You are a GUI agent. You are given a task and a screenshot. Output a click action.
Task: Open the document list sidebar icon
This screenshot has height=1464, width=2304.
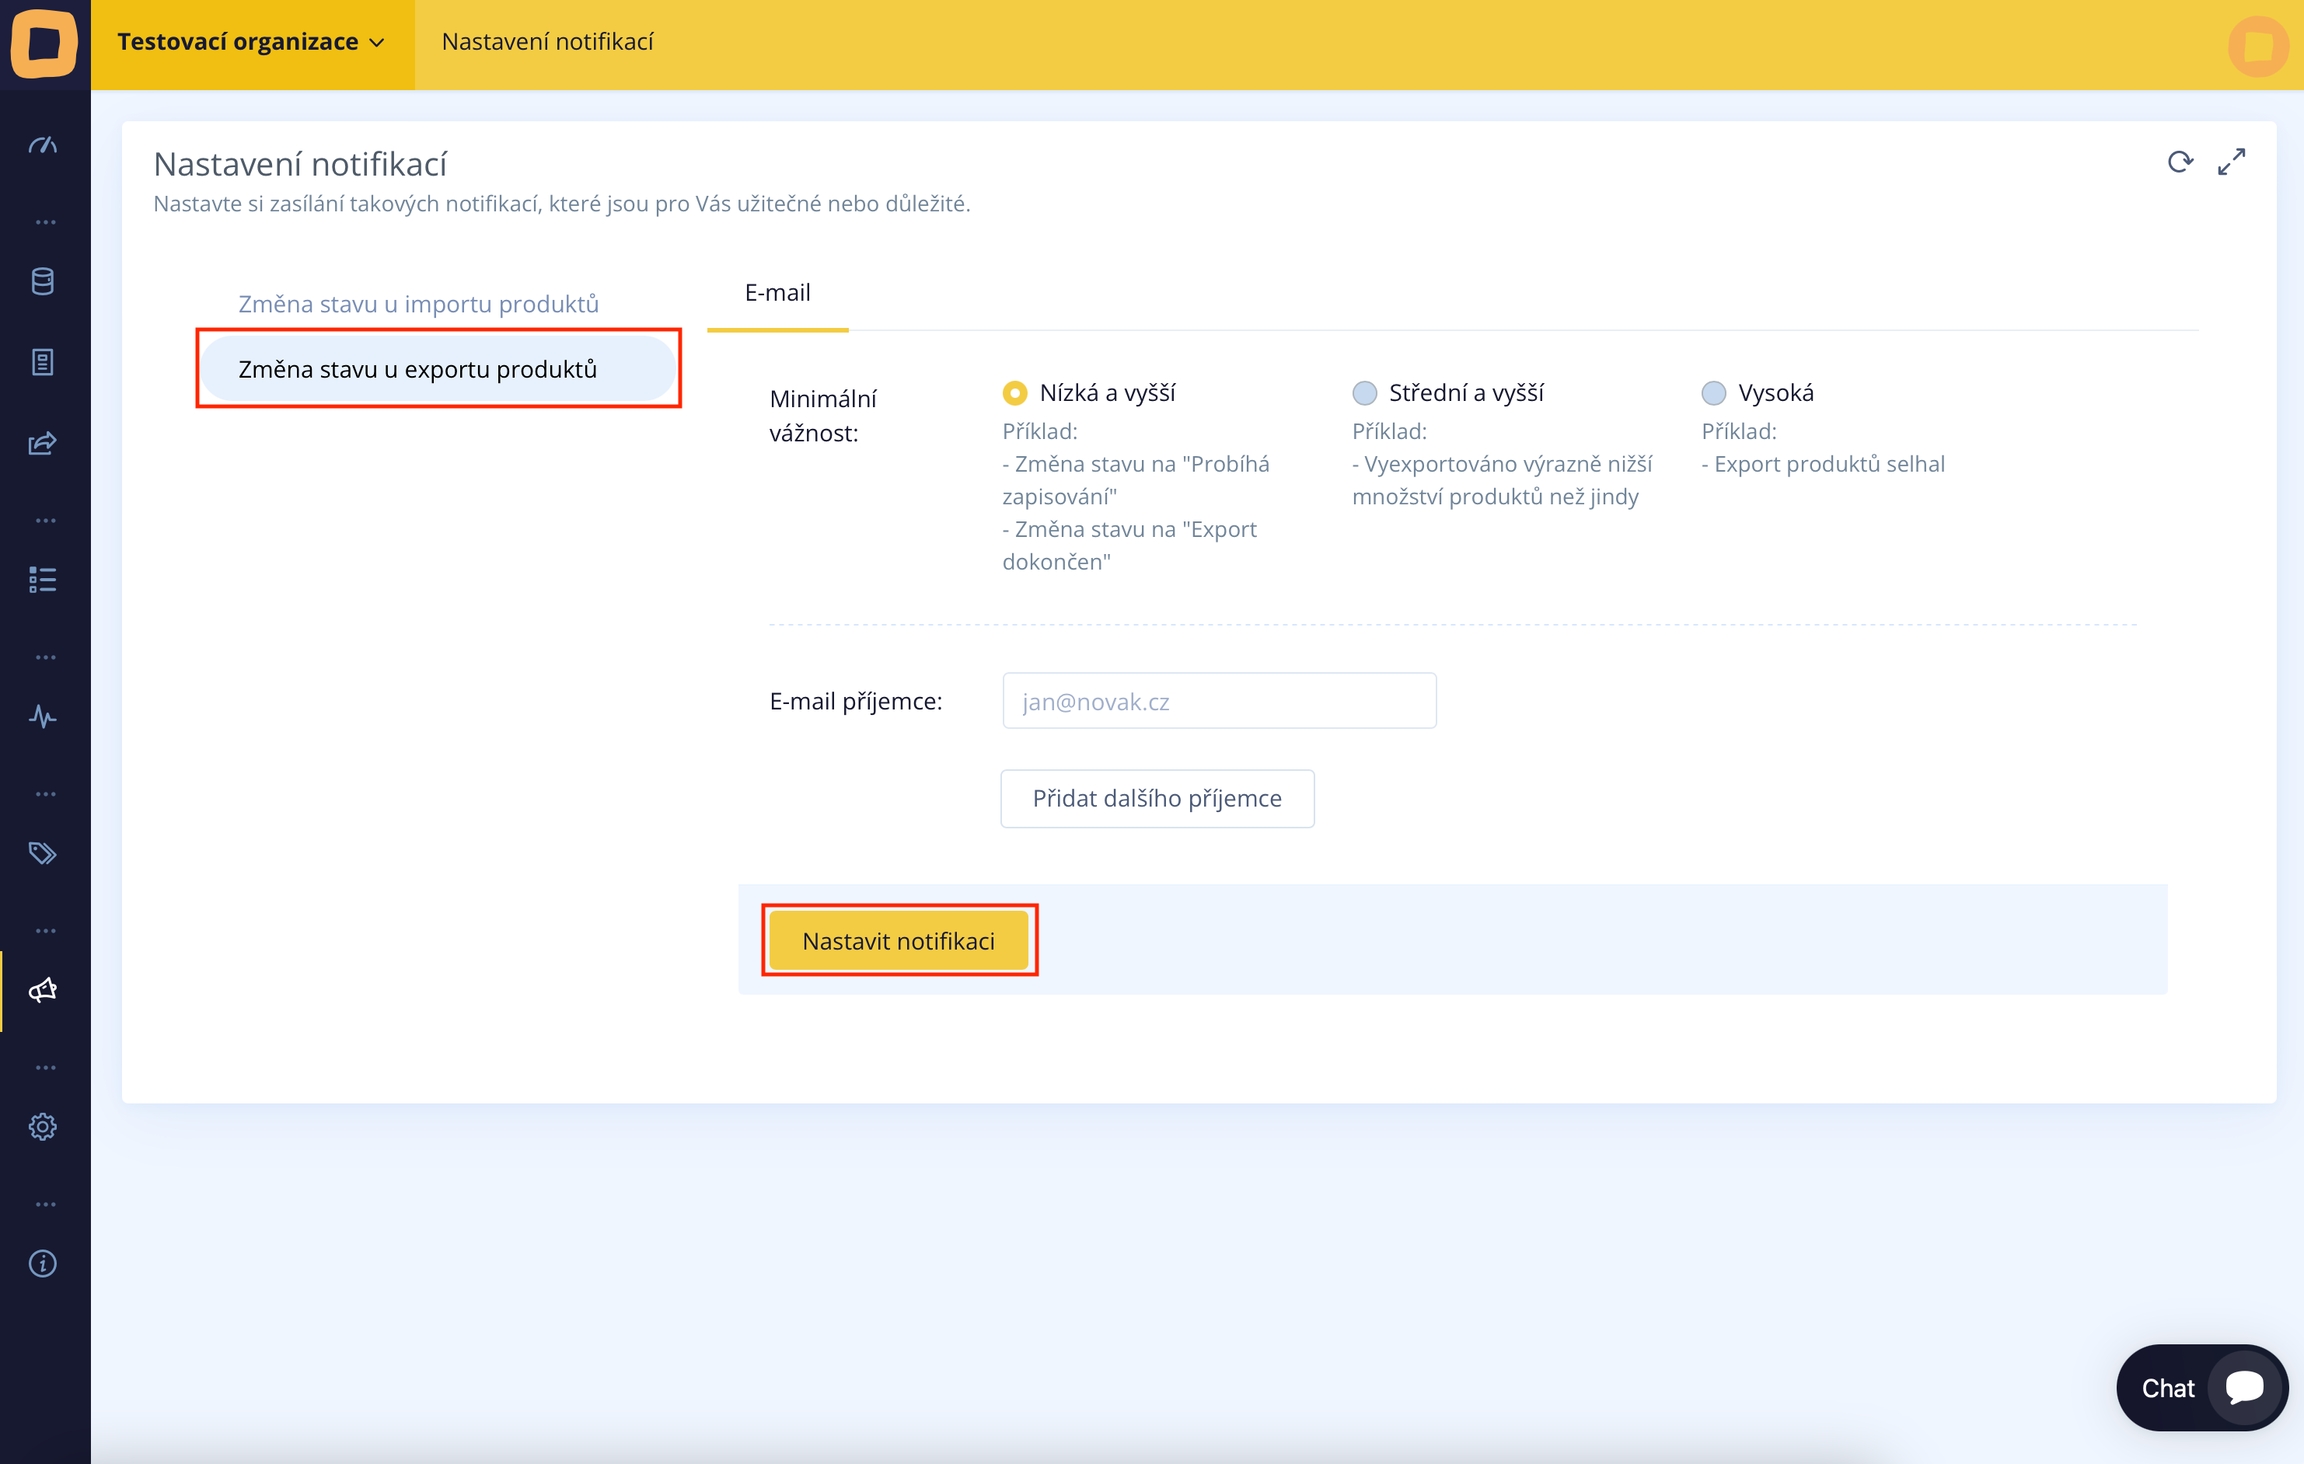(43, 362)
